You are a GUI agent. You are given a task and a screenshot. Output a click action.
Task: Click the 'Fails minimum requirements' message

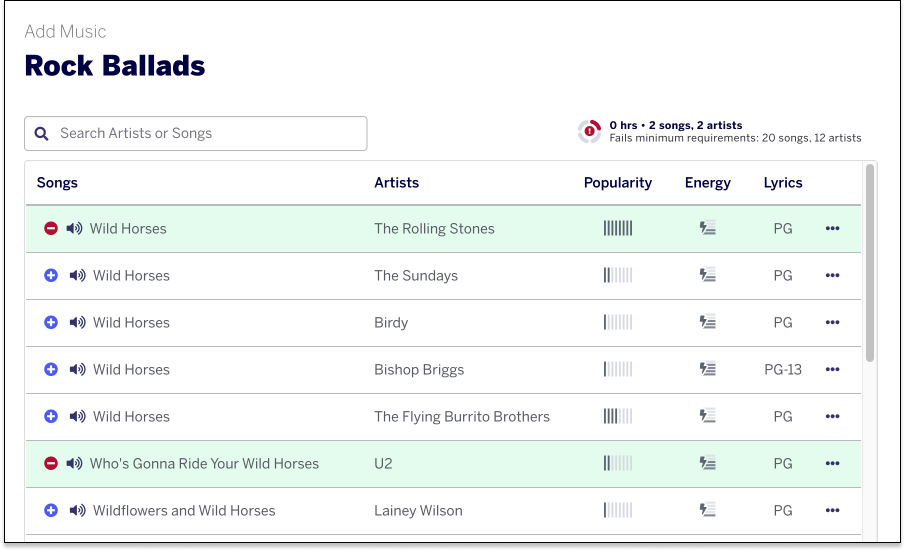click(x=735, y=138)
